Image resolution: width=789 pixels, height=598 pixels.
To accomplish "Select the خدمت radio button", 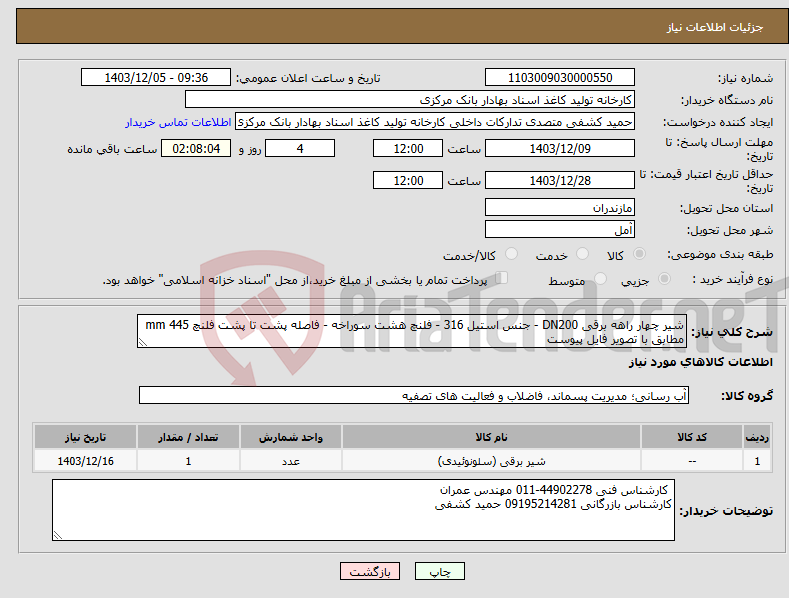I will pyautogui.click(x=582, y=254).
